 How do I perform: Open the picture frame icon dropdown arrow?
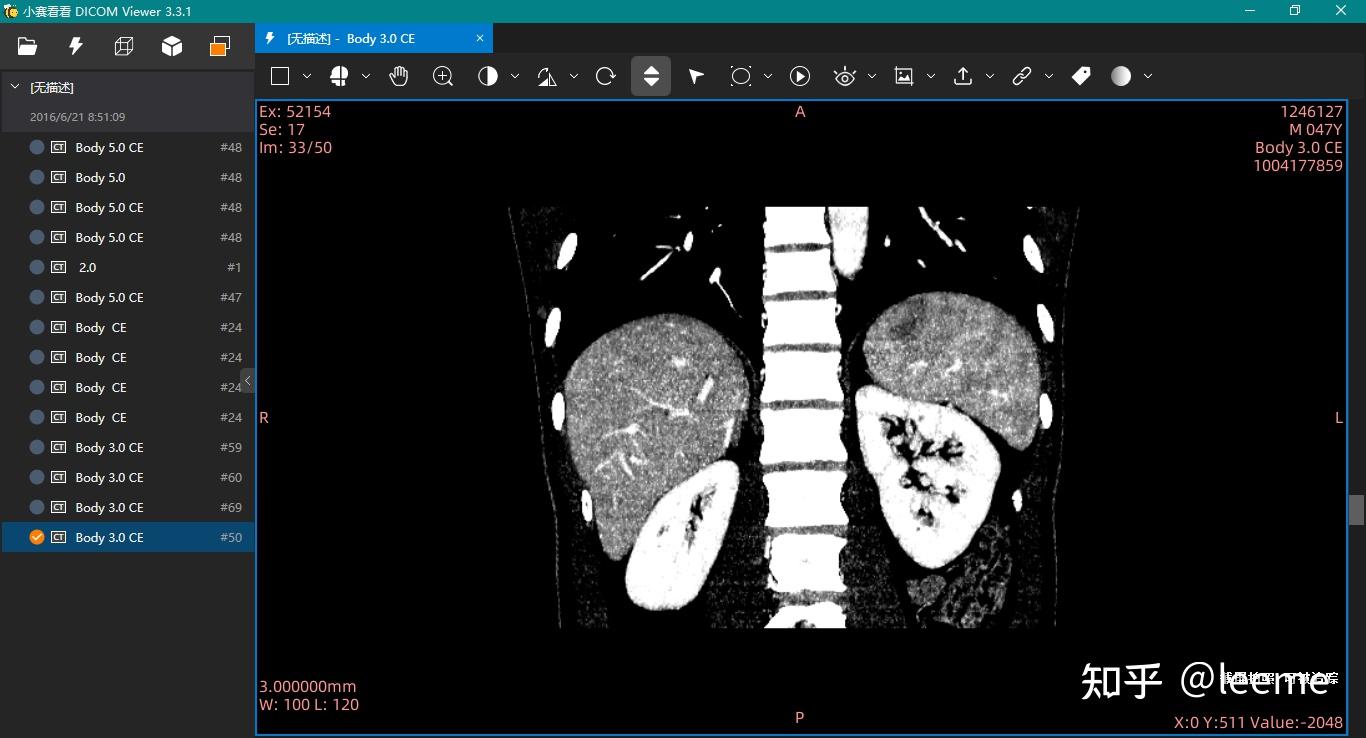(931, 76)
